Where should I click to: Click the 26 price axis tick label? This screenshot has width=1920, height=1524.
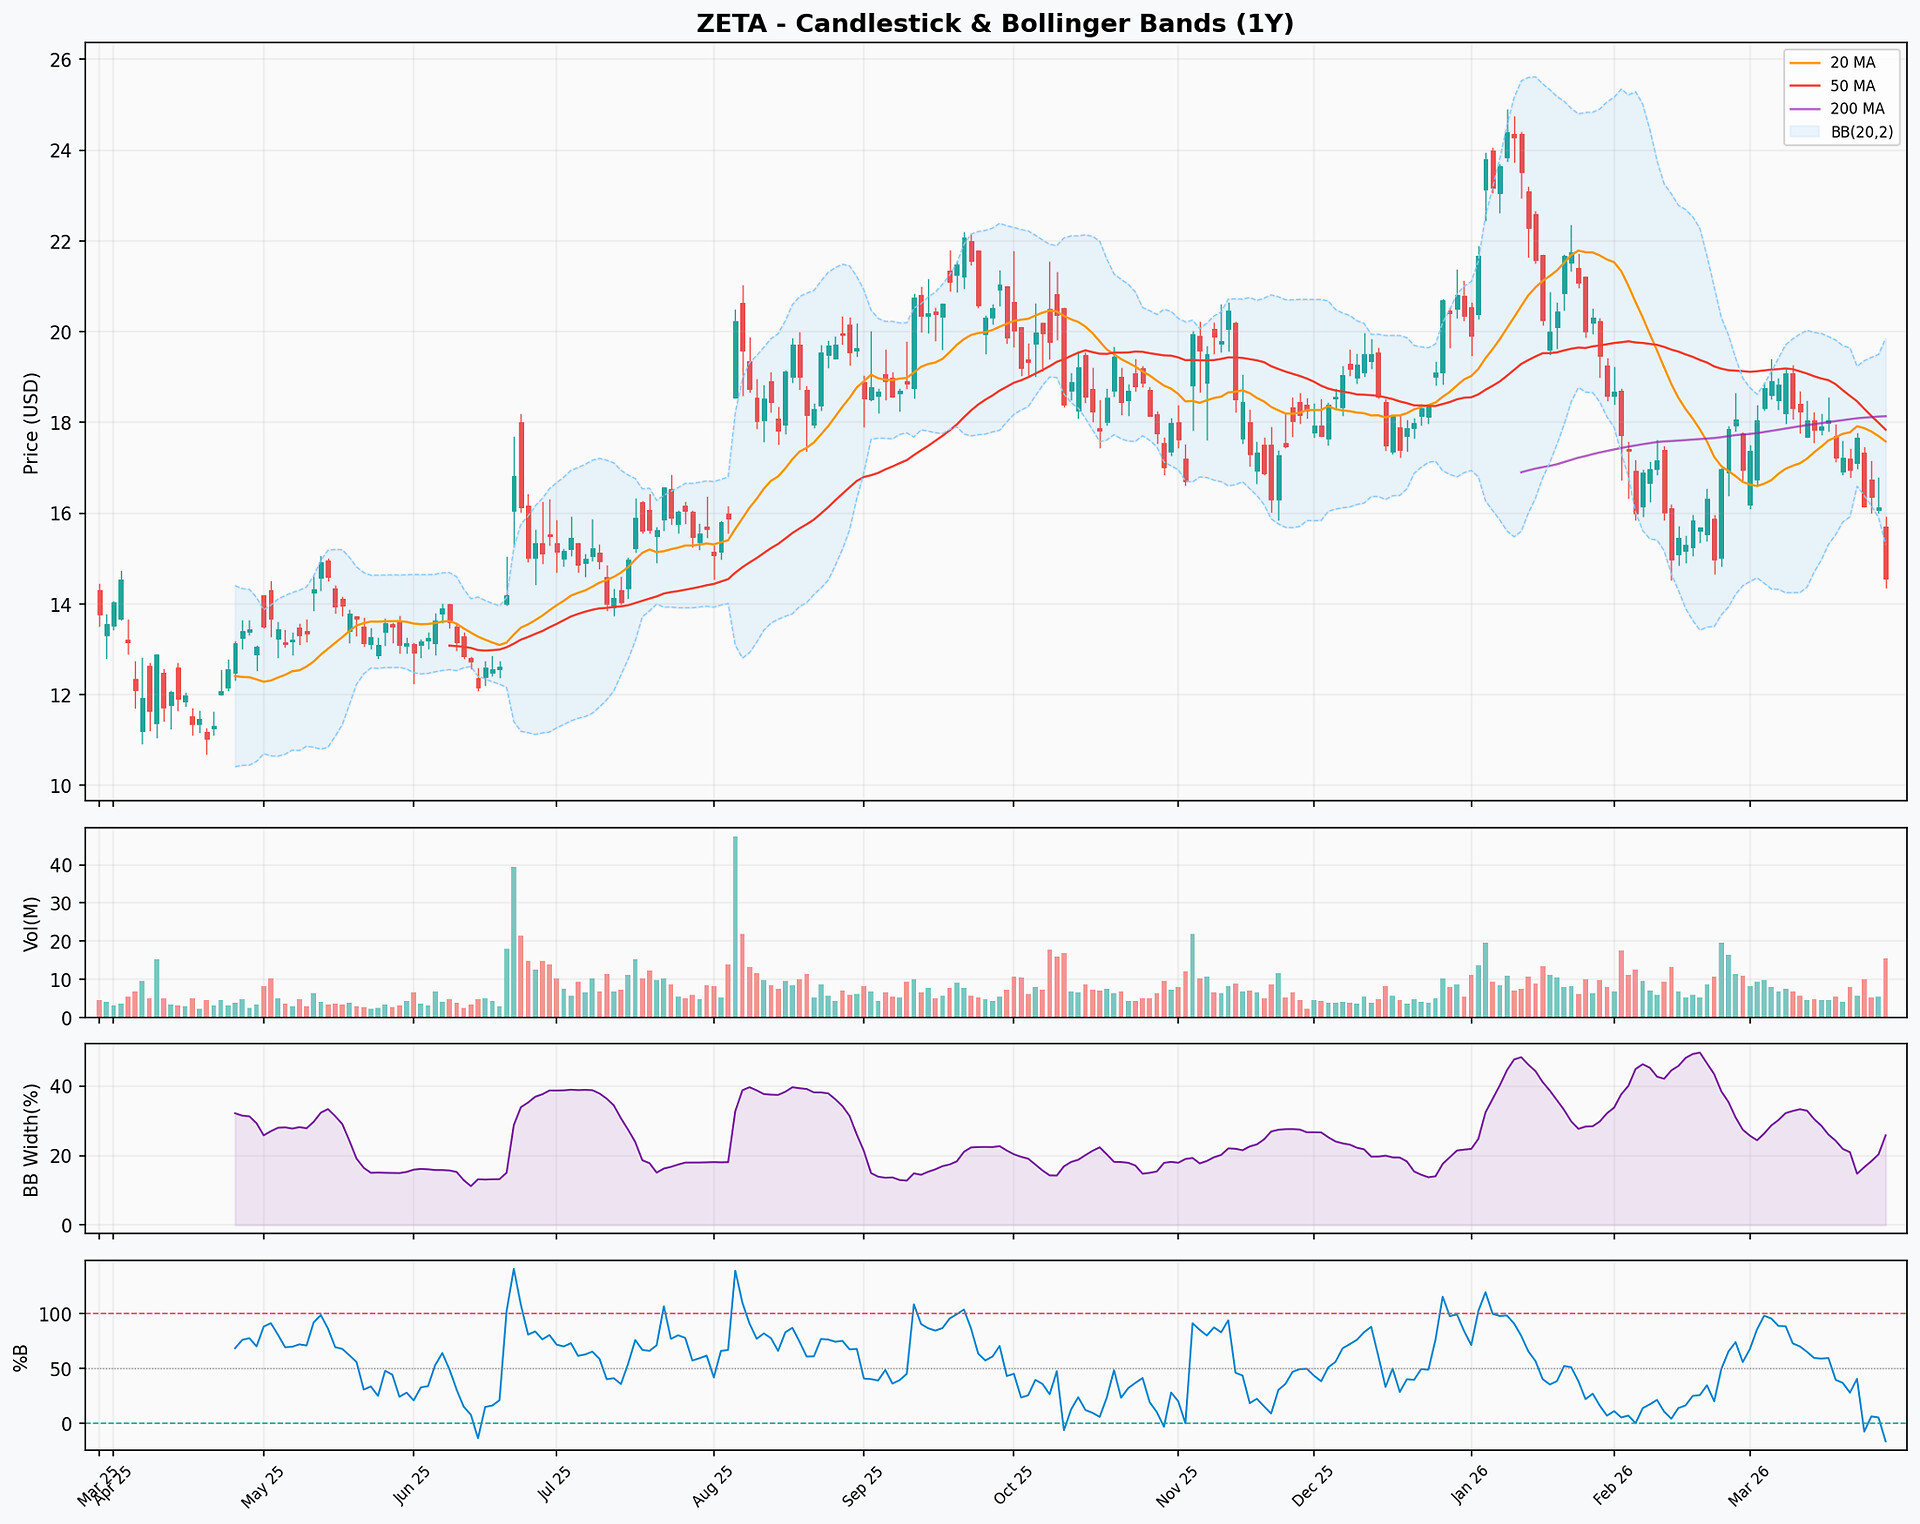click(61, 60)
